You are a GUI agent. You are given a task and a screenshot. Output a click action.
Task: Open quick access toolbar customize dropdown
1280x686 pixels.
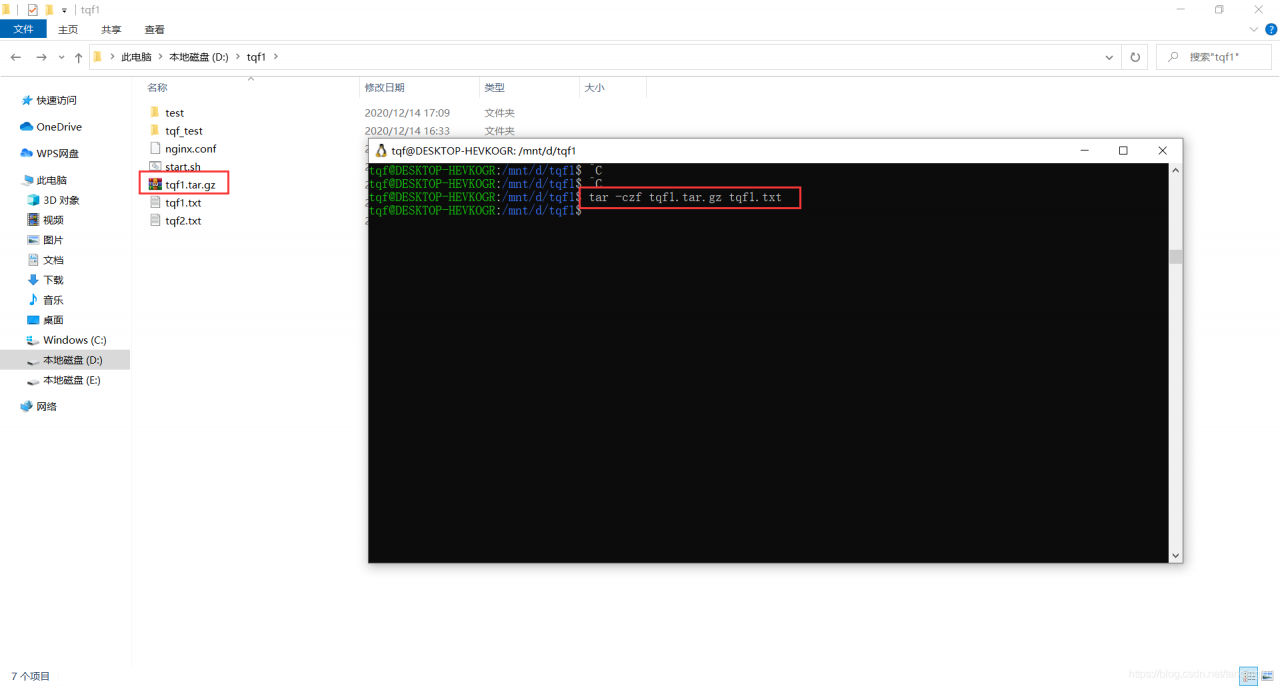64,10
